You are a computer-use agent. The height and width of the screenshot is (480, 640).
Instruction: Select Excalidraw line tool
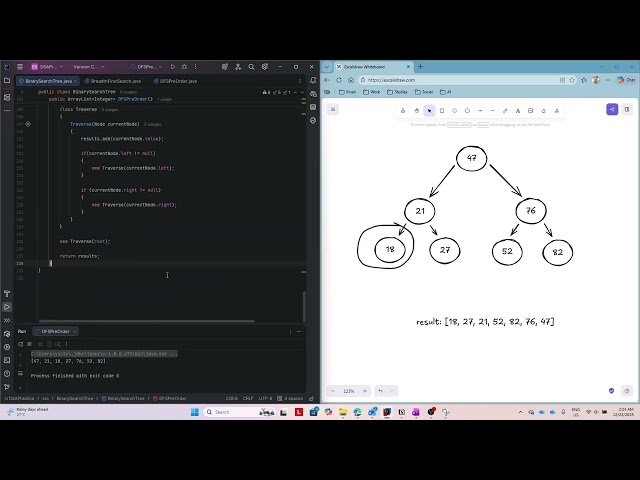pyautogui.click(x=493, y=111)
